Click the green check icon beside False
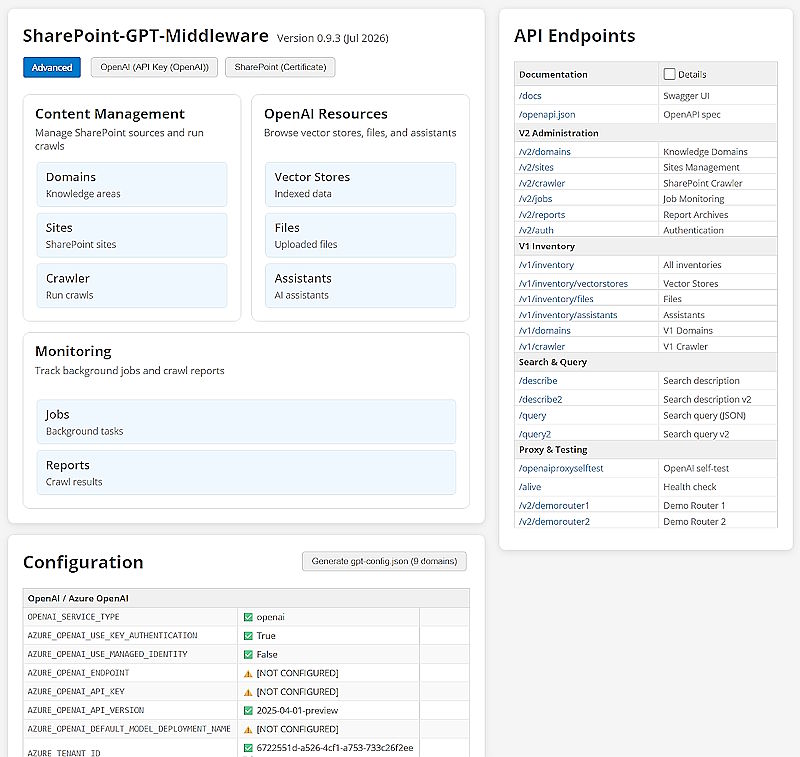 tap(248, 654)
